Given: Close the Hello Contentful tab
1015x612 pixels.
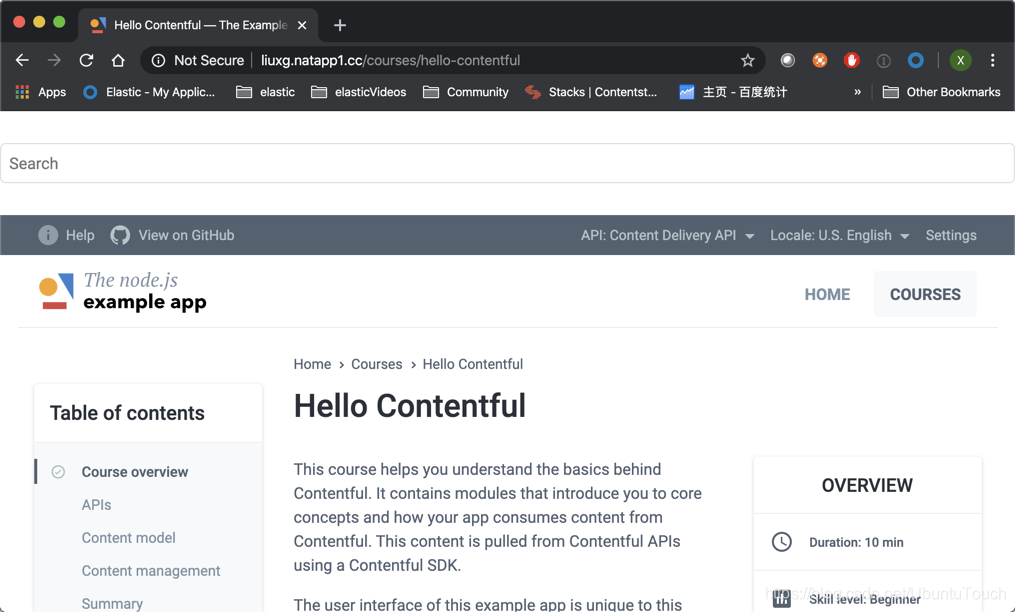Looking at the screenshot, I should point(302,25).
